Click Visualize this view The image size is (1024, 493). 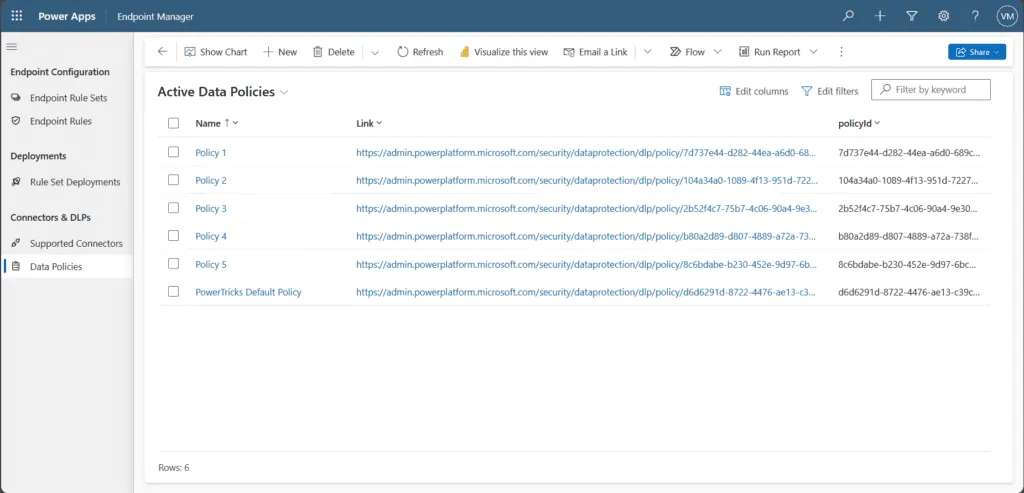504,52
